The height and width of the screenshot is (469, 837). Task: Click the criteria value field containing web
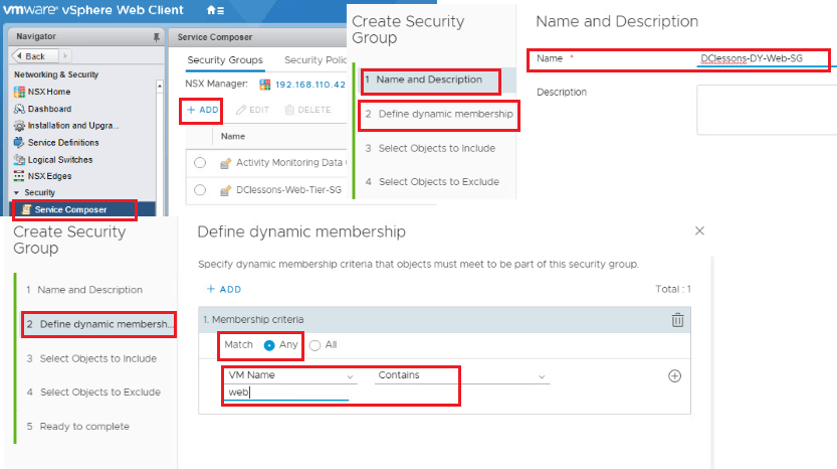point(286,392)
